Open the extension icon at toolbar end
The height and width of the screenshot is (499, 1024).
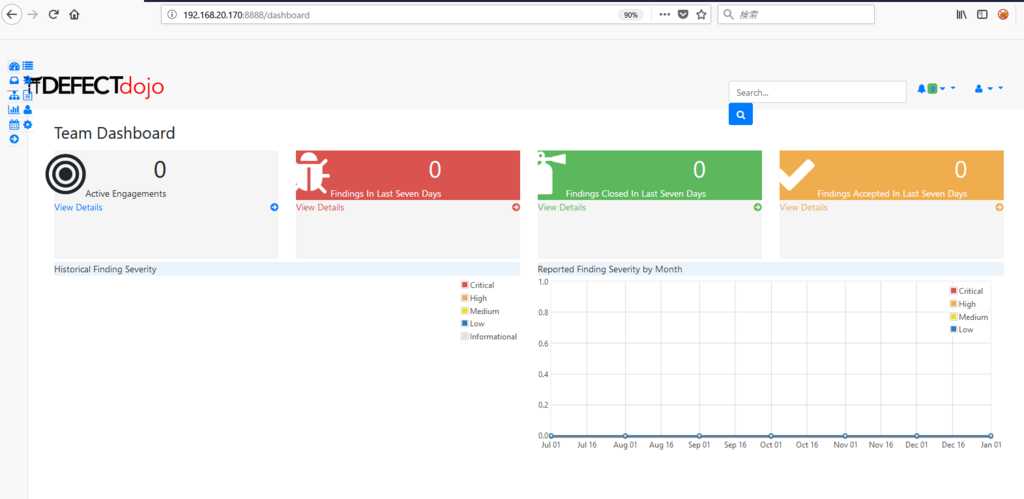(x=1003, y=14)
